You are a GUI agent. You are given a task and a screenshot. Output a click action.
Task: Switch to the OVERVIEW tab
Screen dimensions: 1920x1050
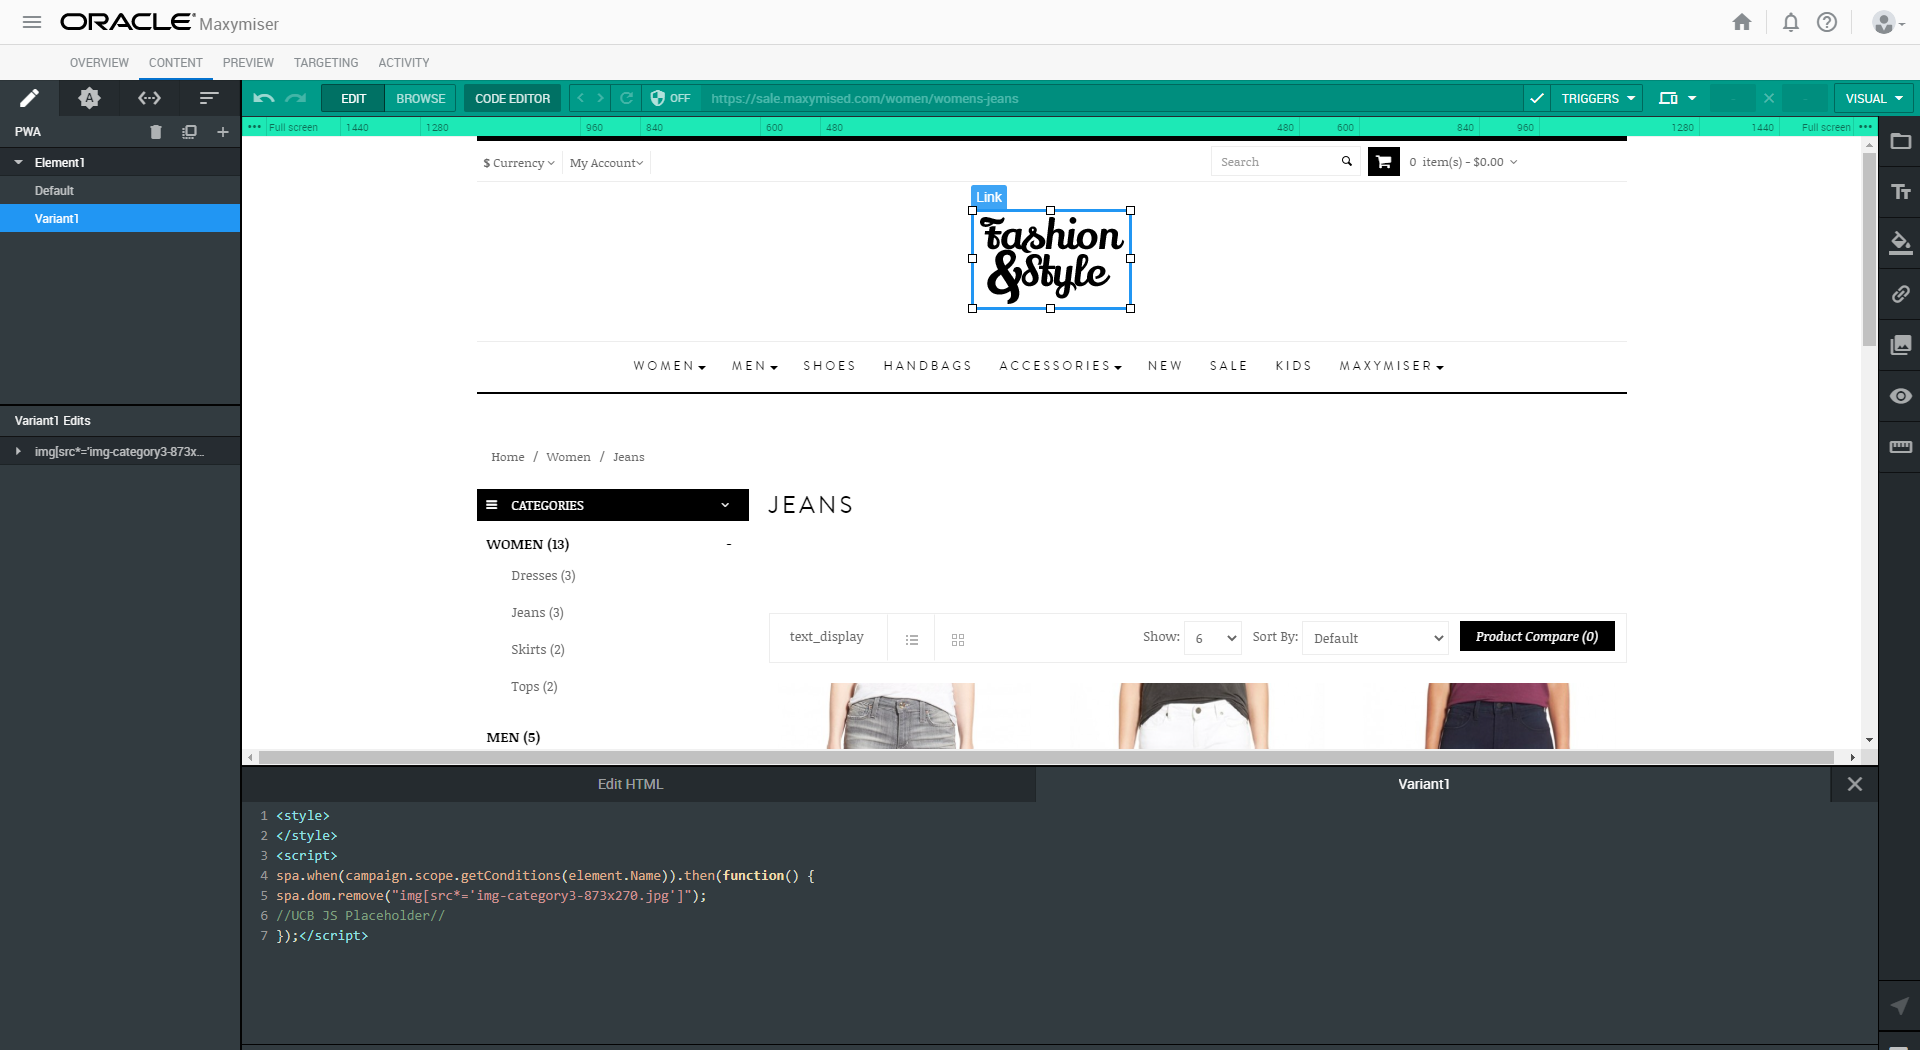coord(99,62)
